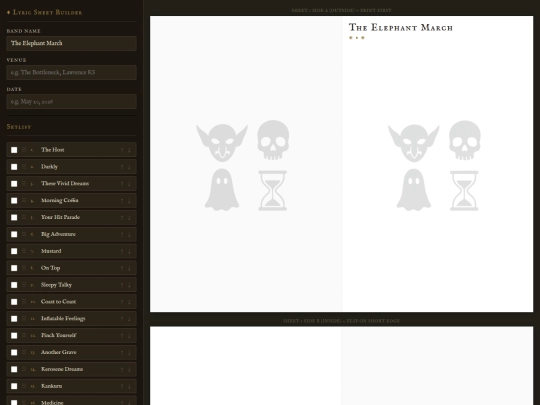Move Another Grave up

click(x=122, y=352)
